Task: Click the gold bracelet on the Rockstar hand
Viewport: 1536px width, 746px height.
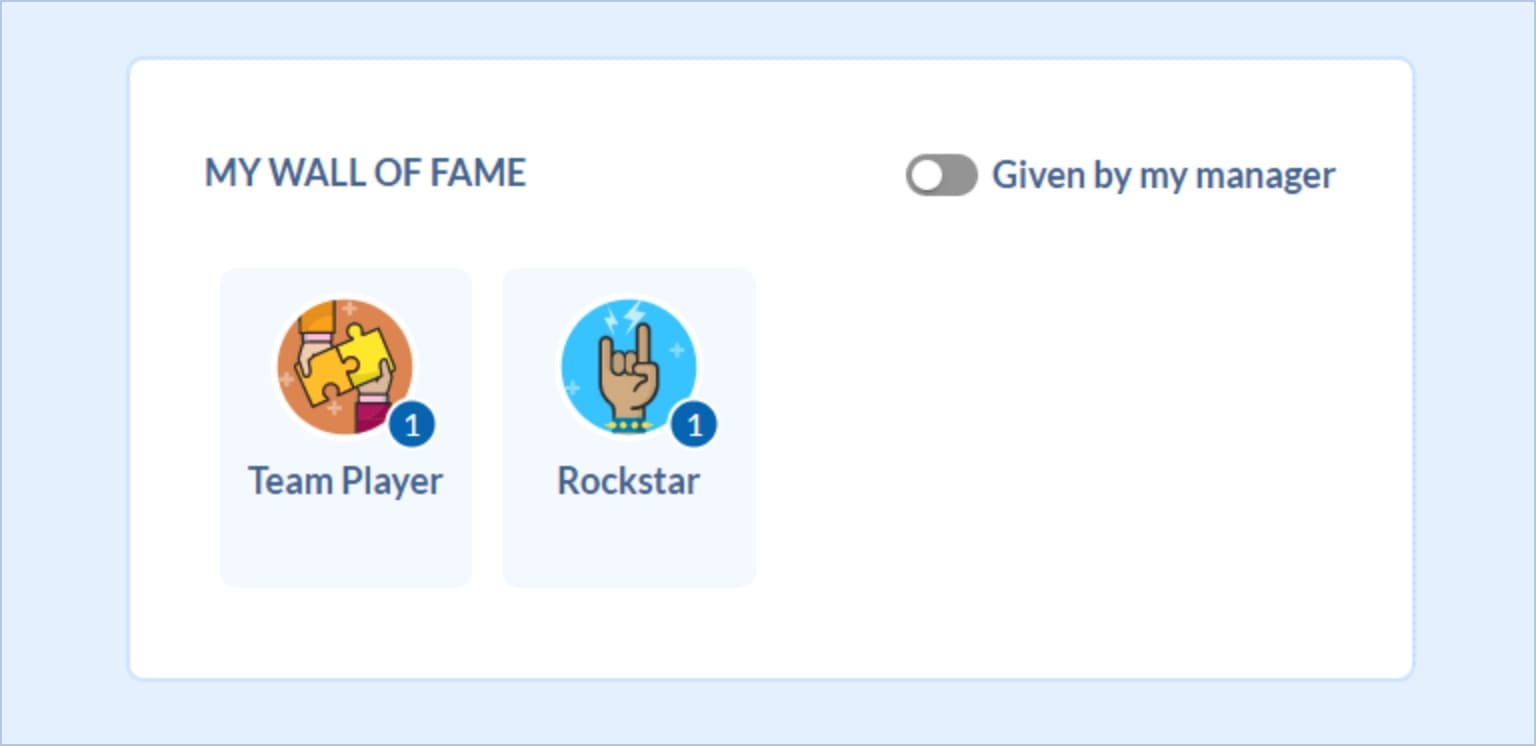Action: coord(626,425)
